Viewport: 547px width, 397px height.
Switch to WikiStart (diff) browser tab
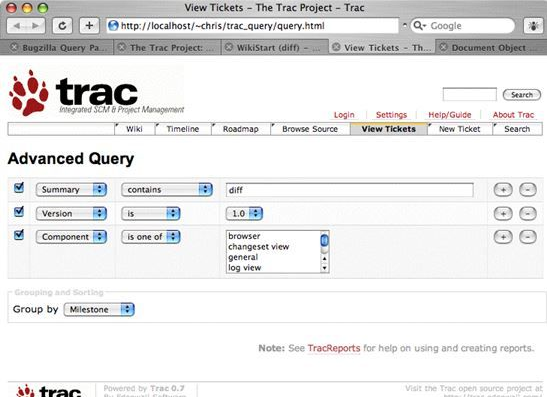[x=275, y=47]
